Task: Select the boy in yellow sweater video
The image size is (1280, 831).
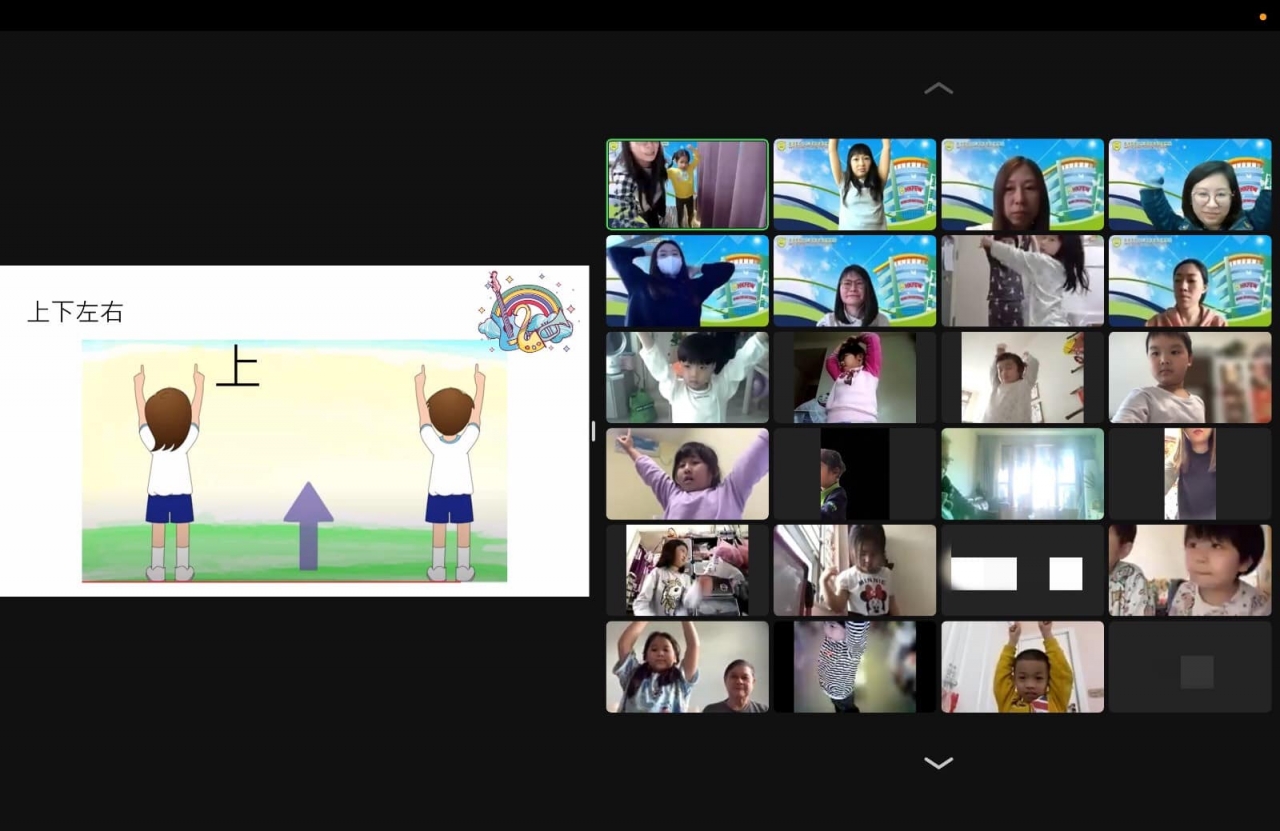Action: pyautogui.click(x=1022, y=667)
